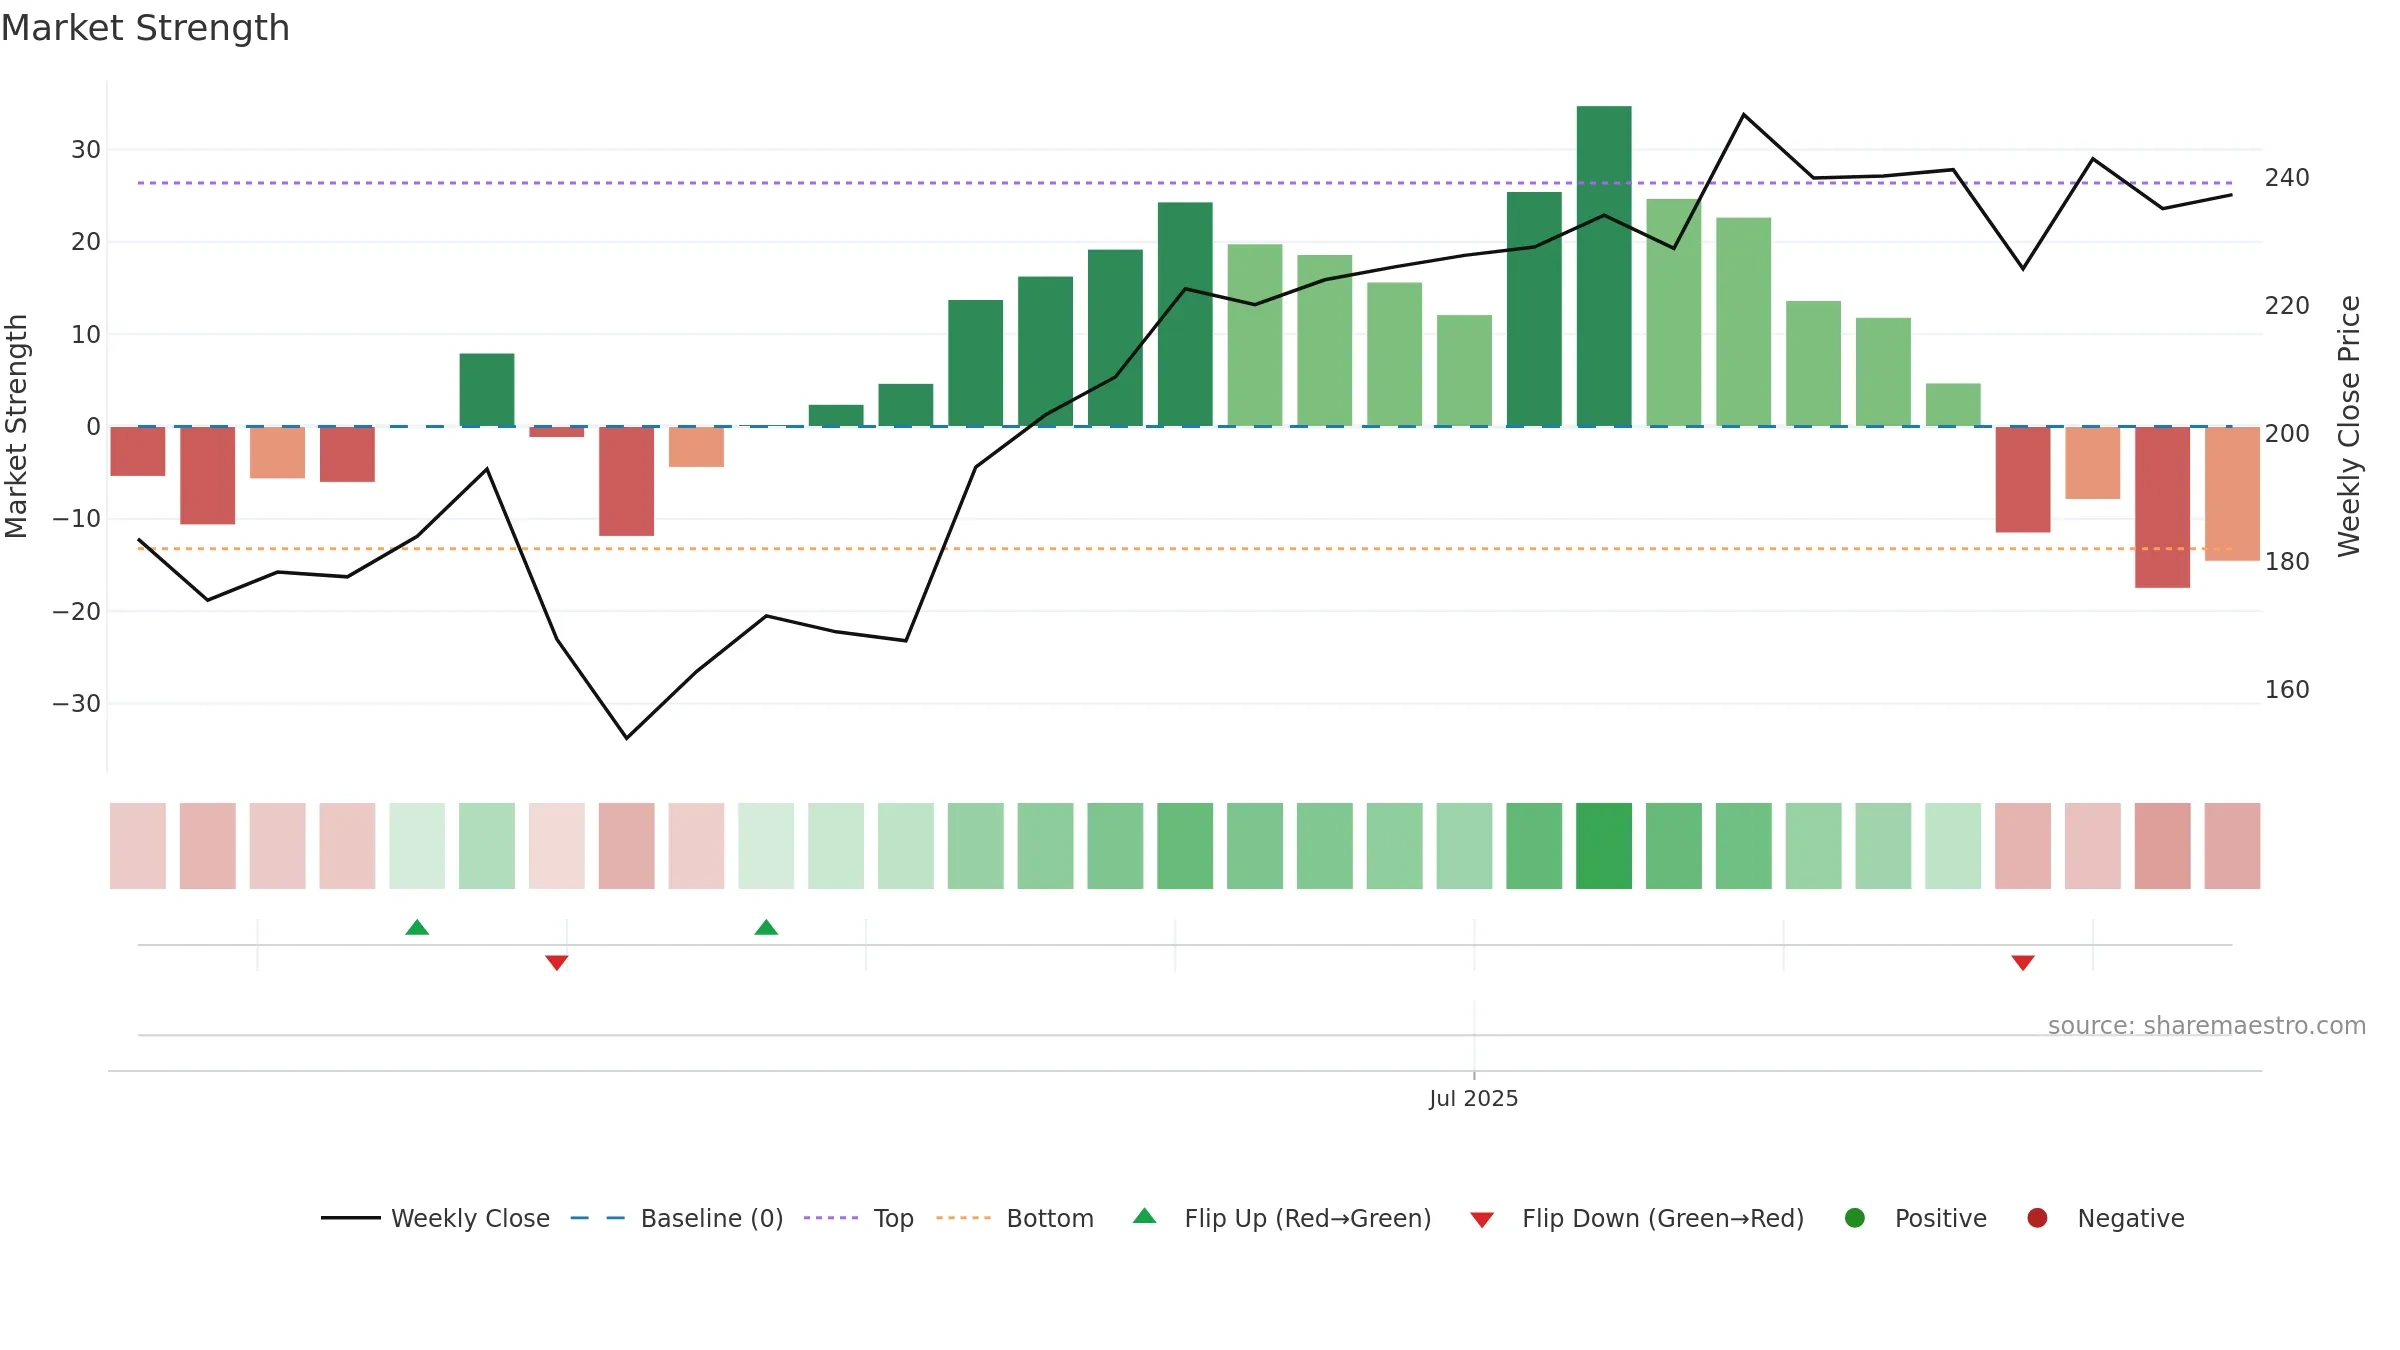Click the 'Market Strength' chart title at top
This screenshot has height=1350, width=2400.
click(x=146, y=28)
